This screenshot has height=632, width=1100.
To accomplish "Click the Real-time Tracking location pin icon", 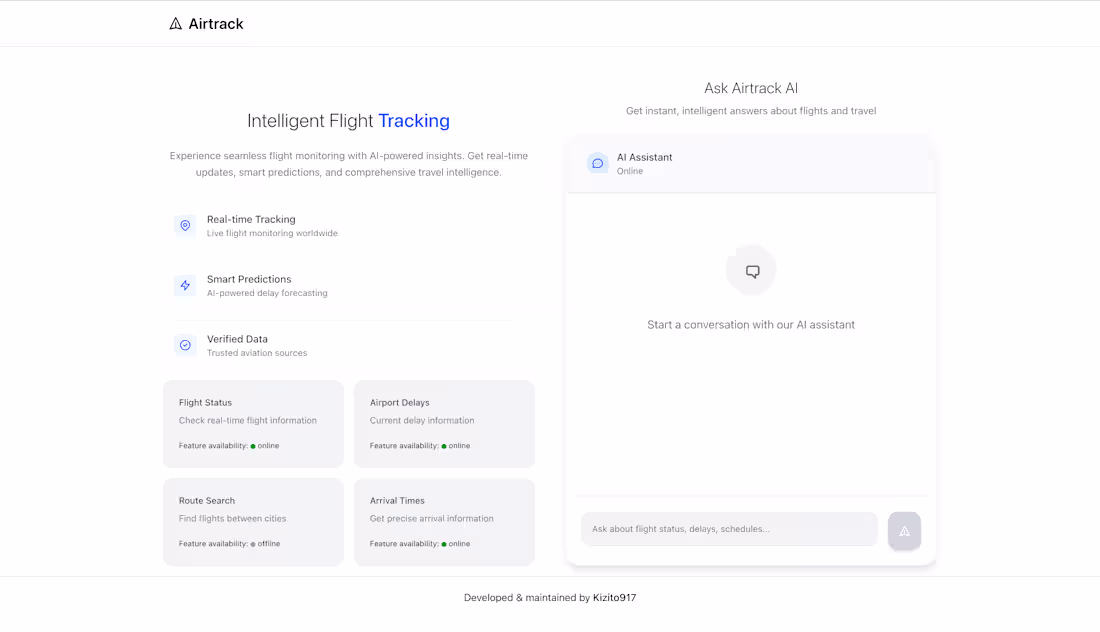I will (185, 225).
